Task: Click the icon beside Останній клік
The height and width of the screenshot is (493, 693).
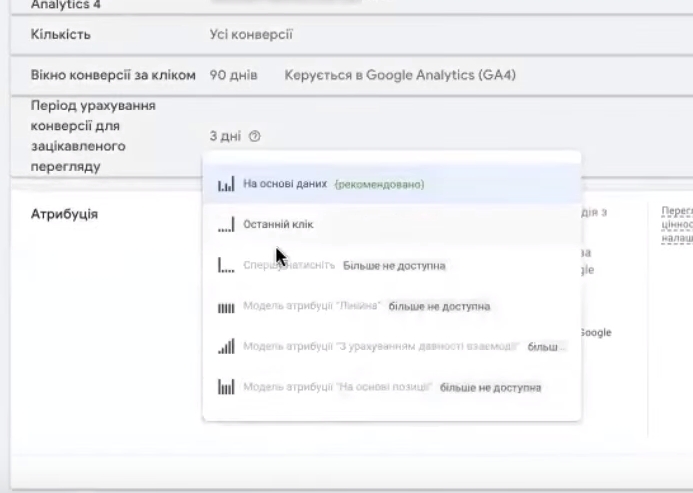Action: click(x=226, y=225)
